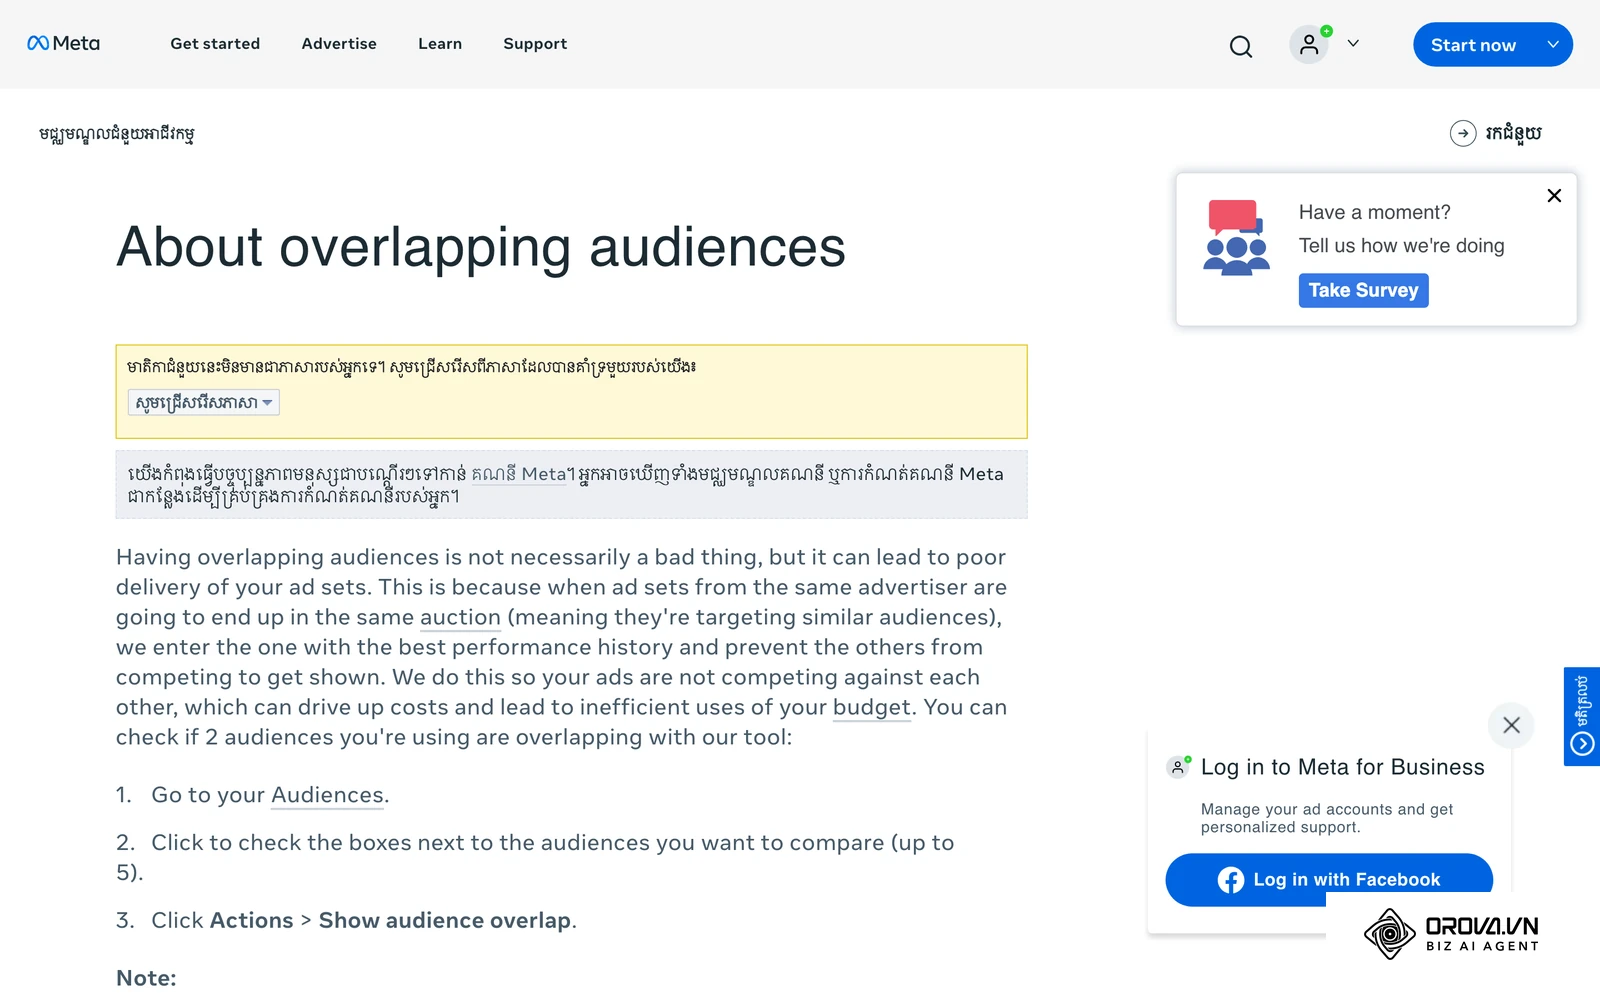Image resolution: width=1600 pixels, height=1000 pixels.
Task: Click the 'Note:' heading
Action: [x=146, y=978]
